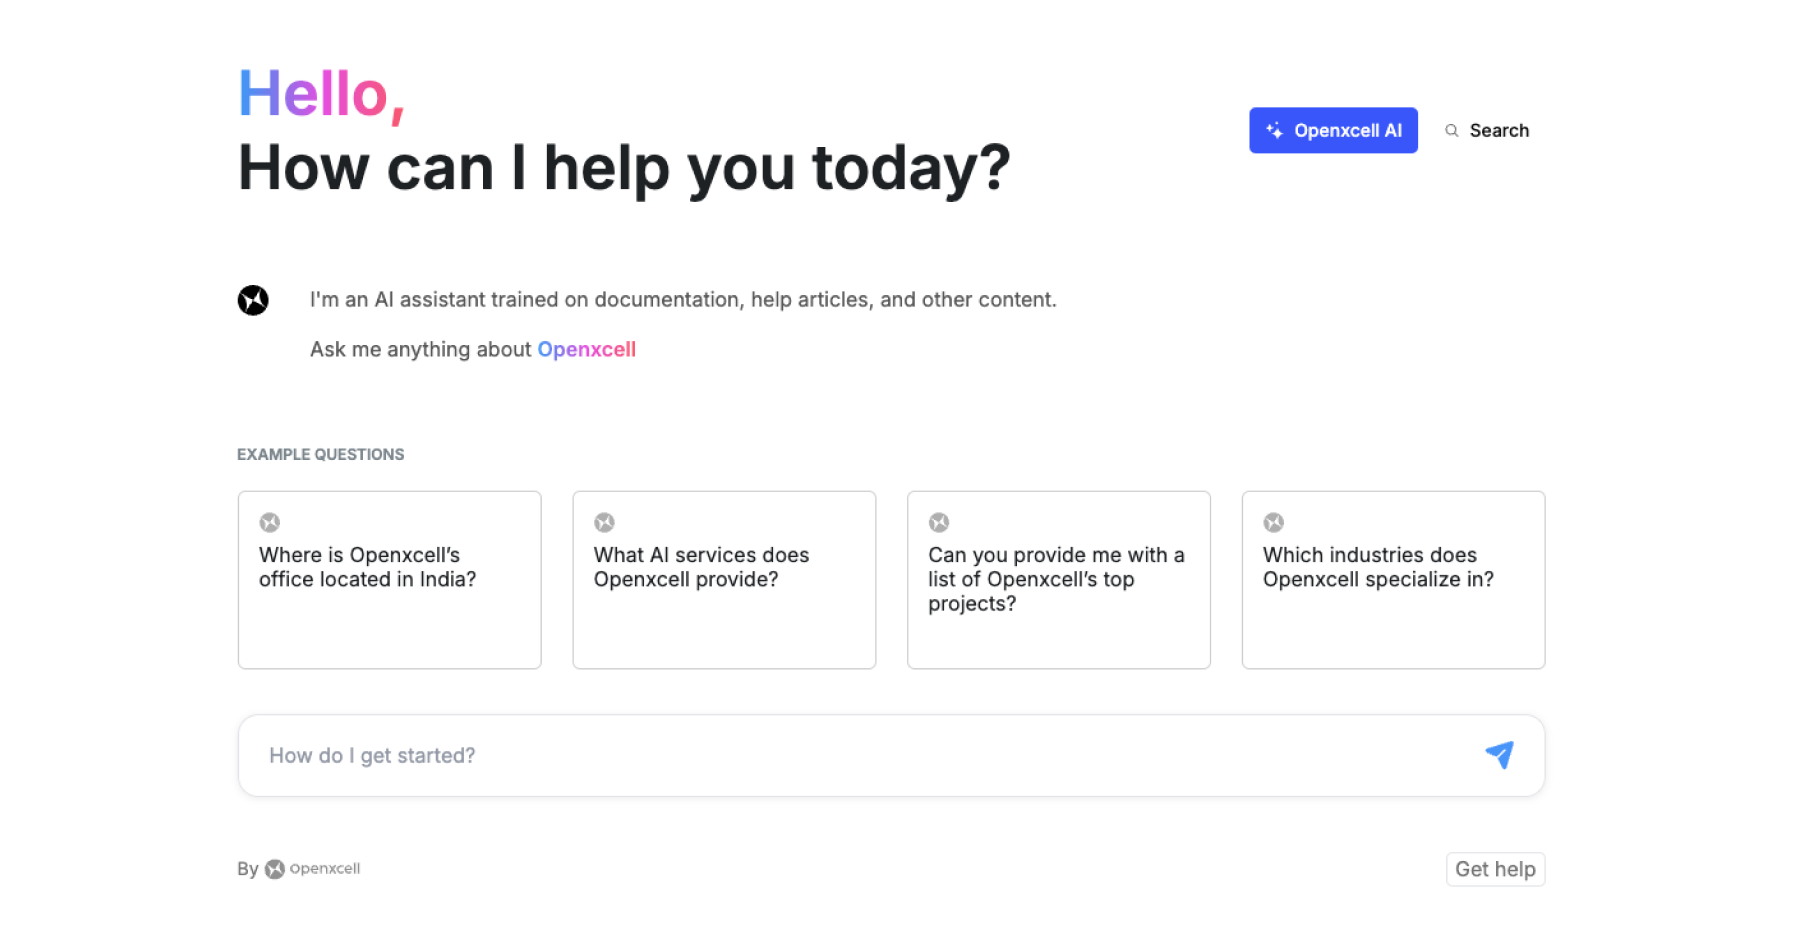Choose the 'list of Openxcell's top projects' question

1059,580
